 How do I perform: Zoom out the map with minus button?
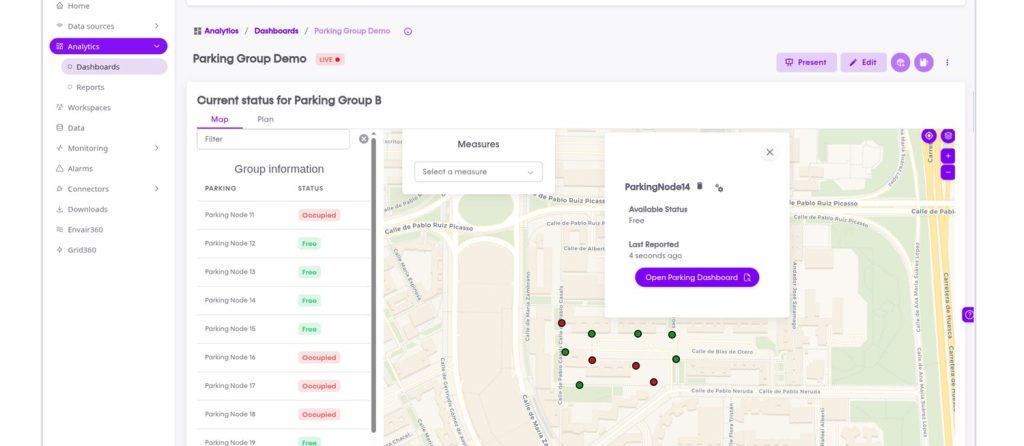coord(948,172)
